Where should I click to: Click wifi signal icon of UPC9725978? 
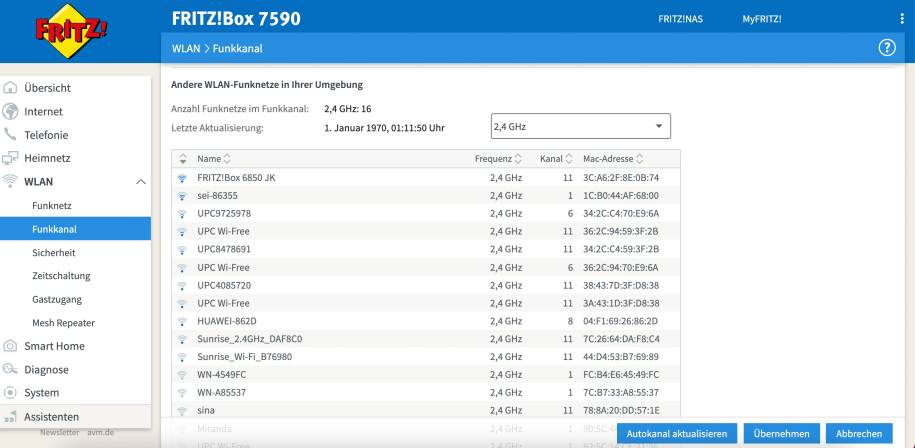tap(182, 214)
